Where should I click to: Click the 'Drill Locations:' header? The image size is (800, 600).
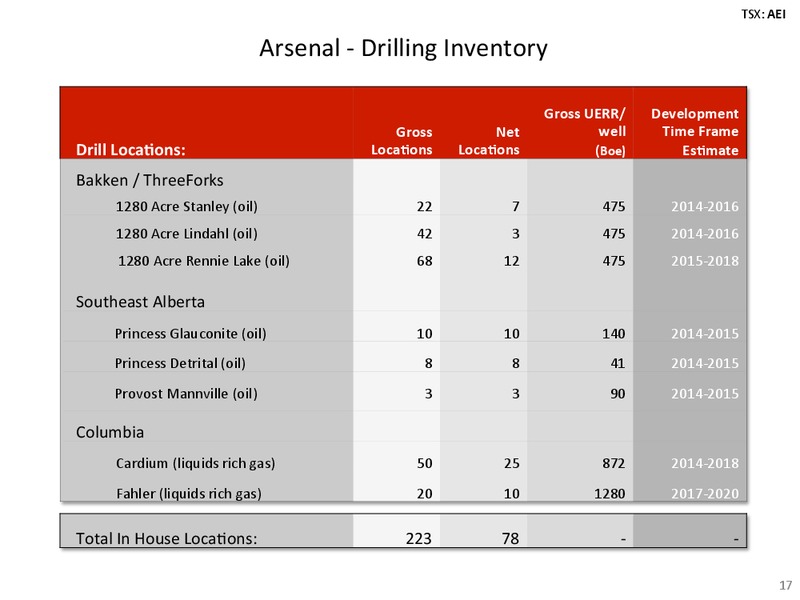click(131, 150)
